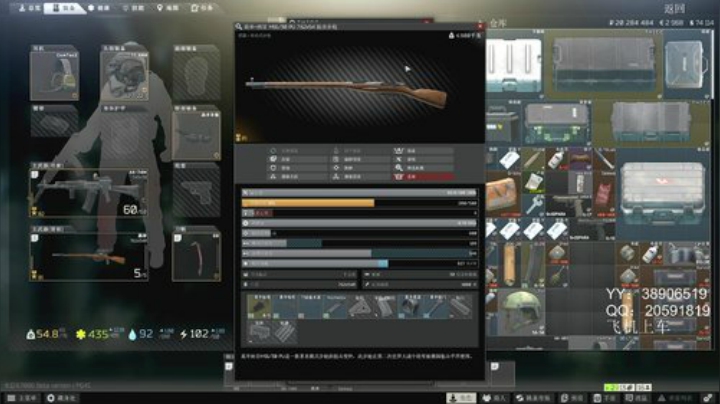This screenshot has width=720, height=404.
Task: Open the main menu button in bottom bar
Action: click(22, 398)
